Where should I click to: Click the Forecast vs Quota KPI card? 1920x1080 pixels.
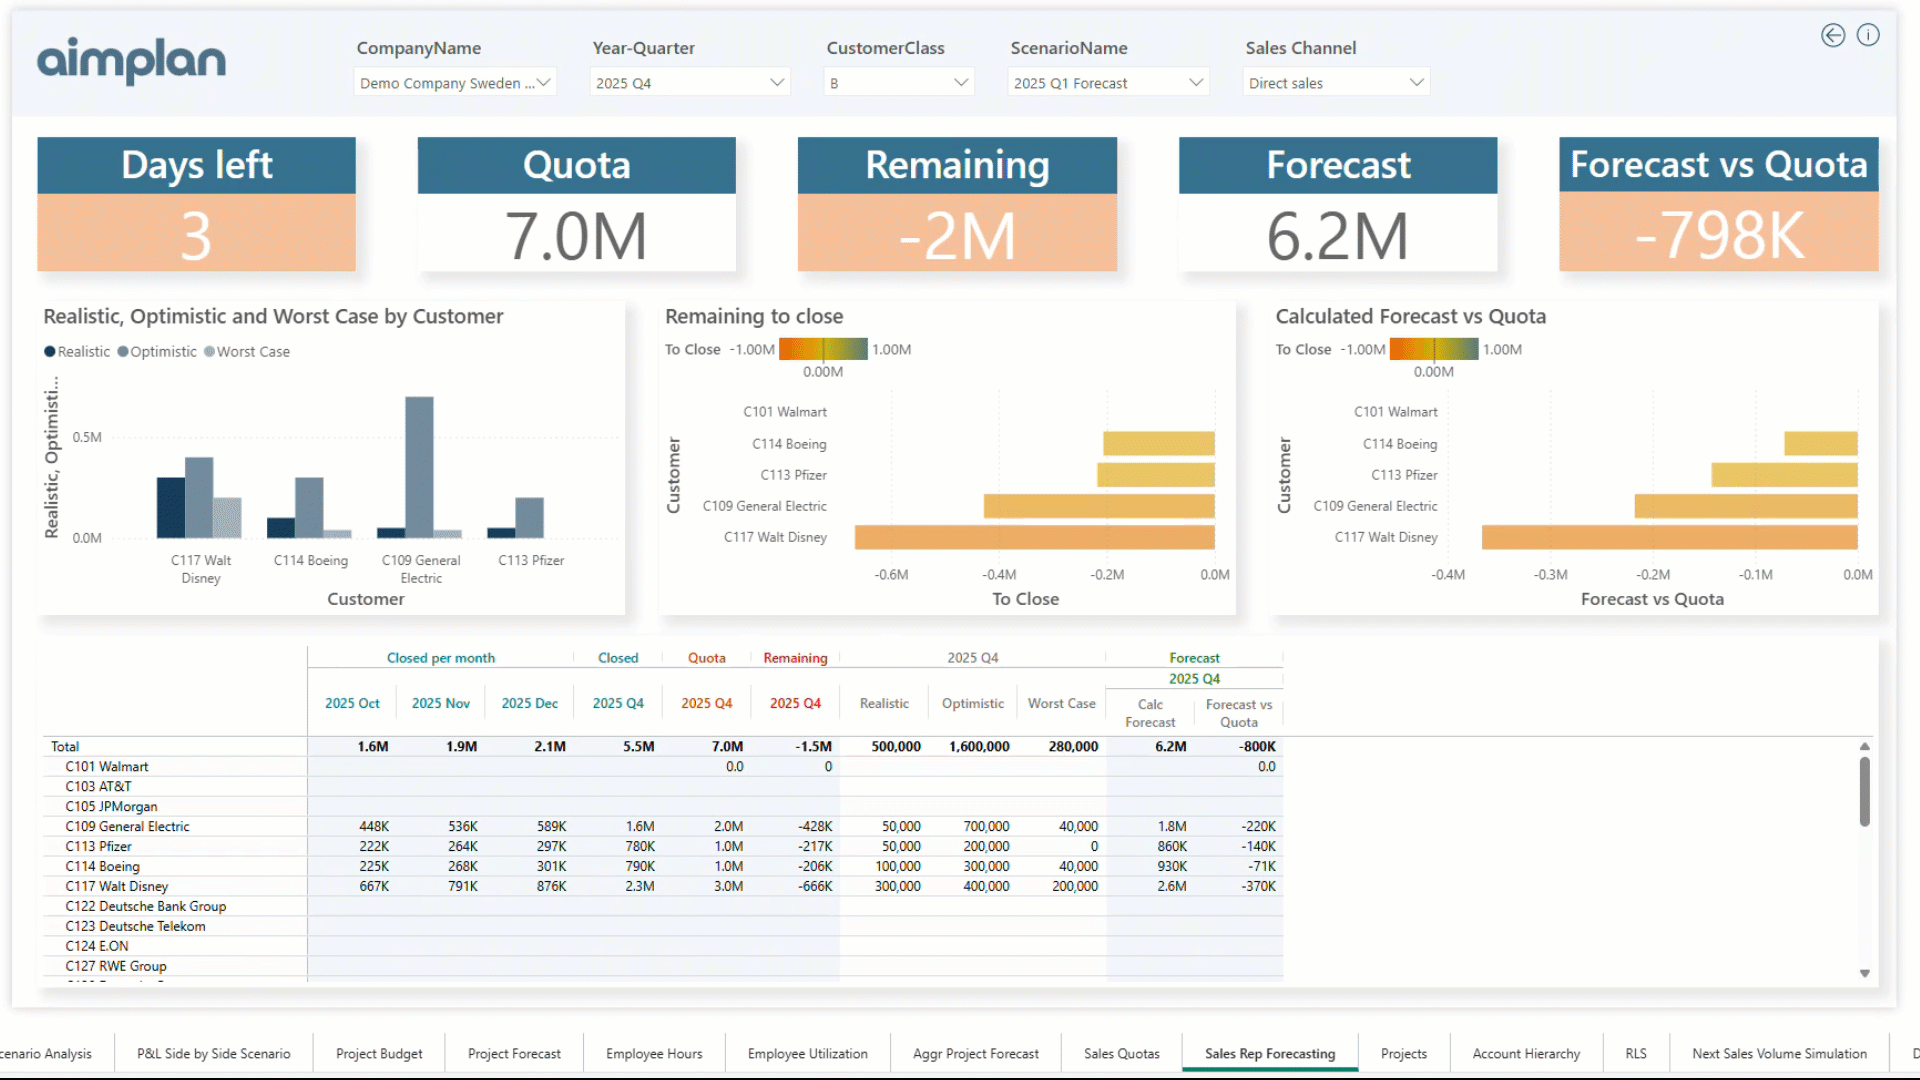coord(1718,205)
